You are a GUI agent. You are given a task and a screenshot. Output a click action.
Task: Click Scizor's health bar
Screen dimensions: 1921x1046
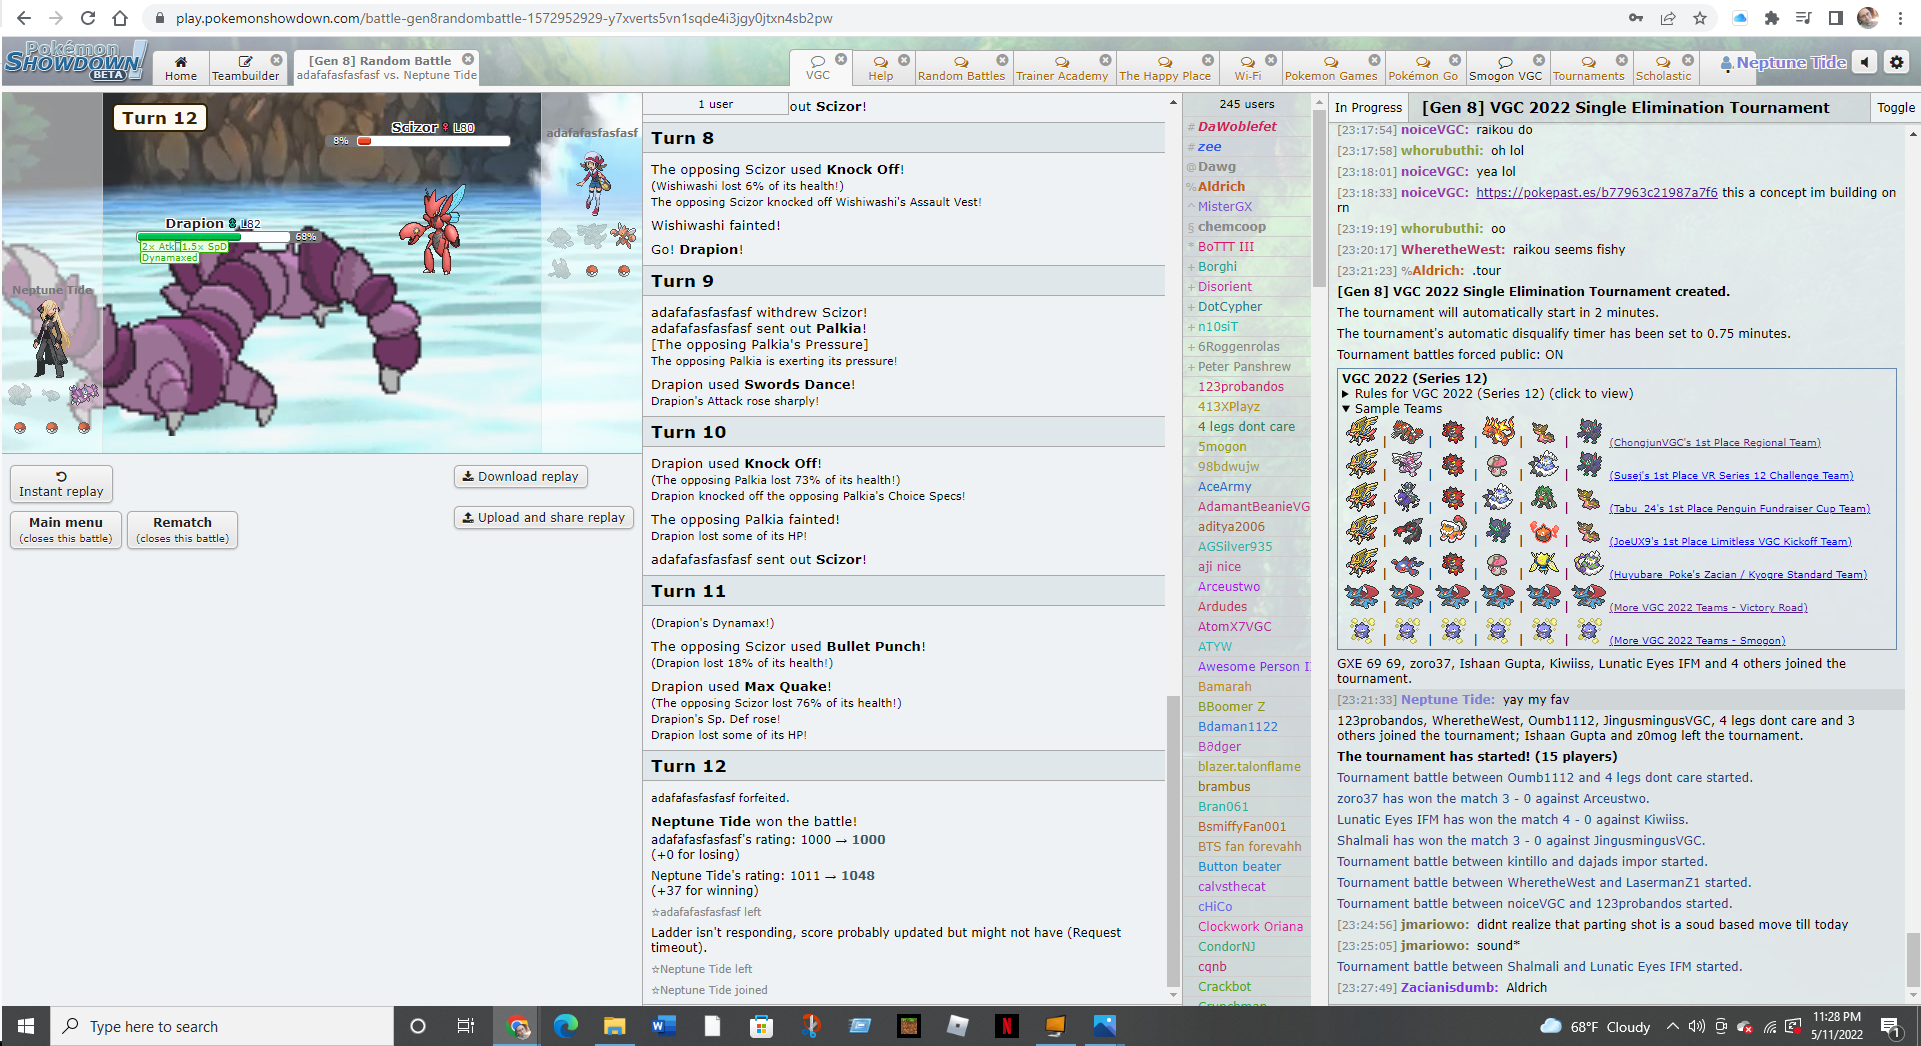click(434, 141)
